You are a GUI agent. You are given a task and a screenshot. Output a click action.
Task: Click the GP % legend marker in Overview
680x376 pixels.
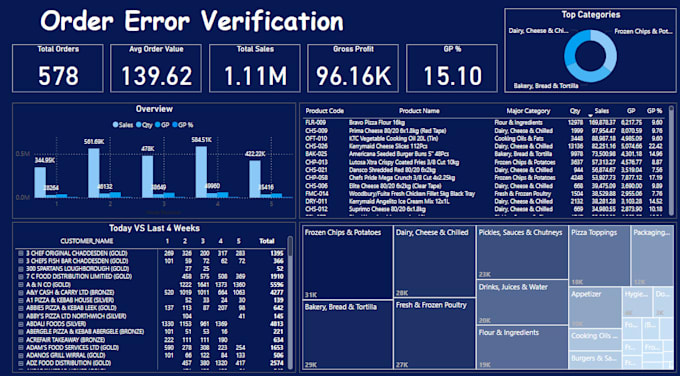pyautogui.click(x=174, y=125)
